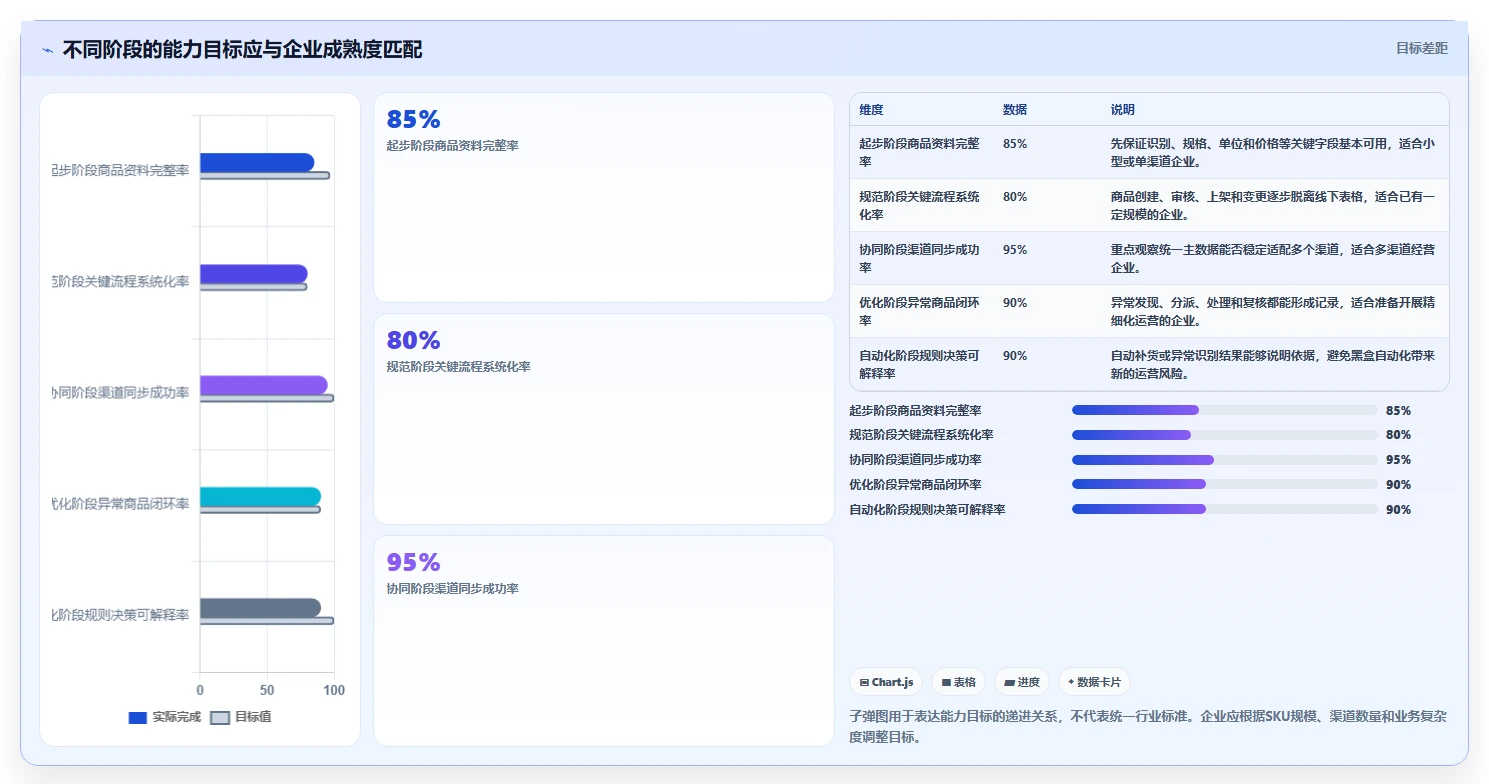Click the description starting with 商品创建、审核
Image resolution: width=1489 pixels, height=784 pixels.
[x=1273, y=205]
